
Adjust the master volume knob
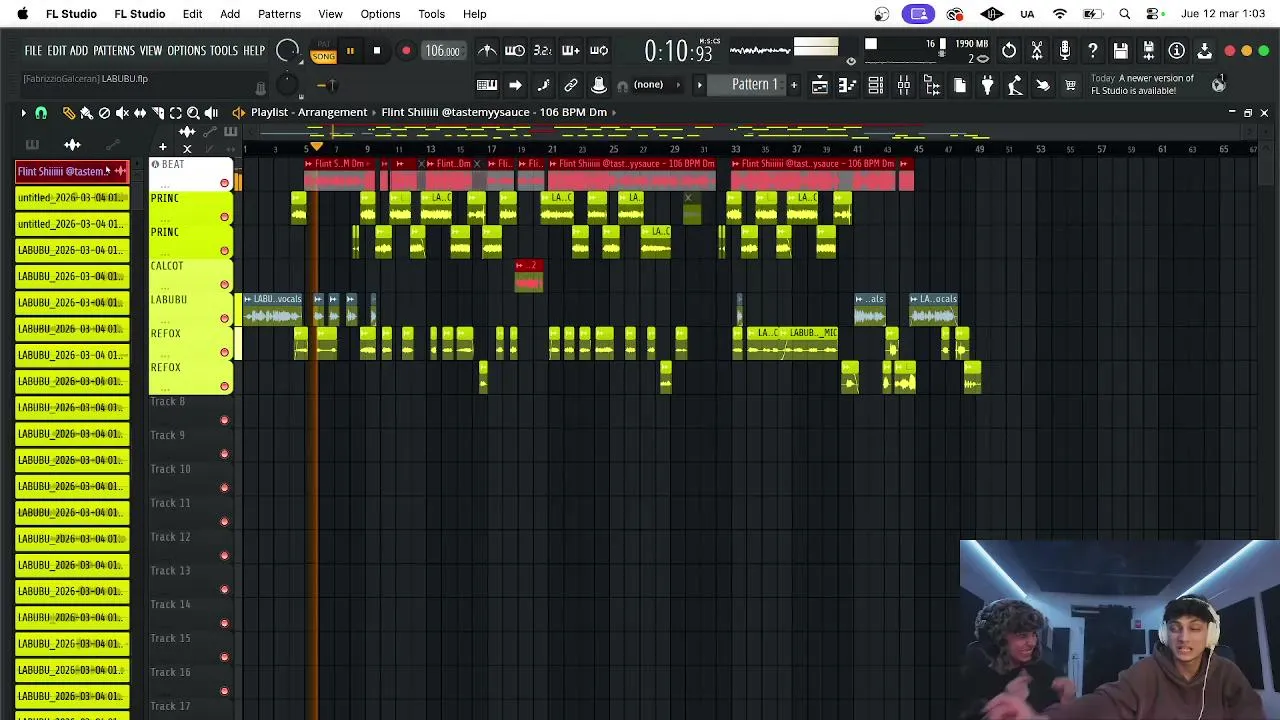click(287, 50)
